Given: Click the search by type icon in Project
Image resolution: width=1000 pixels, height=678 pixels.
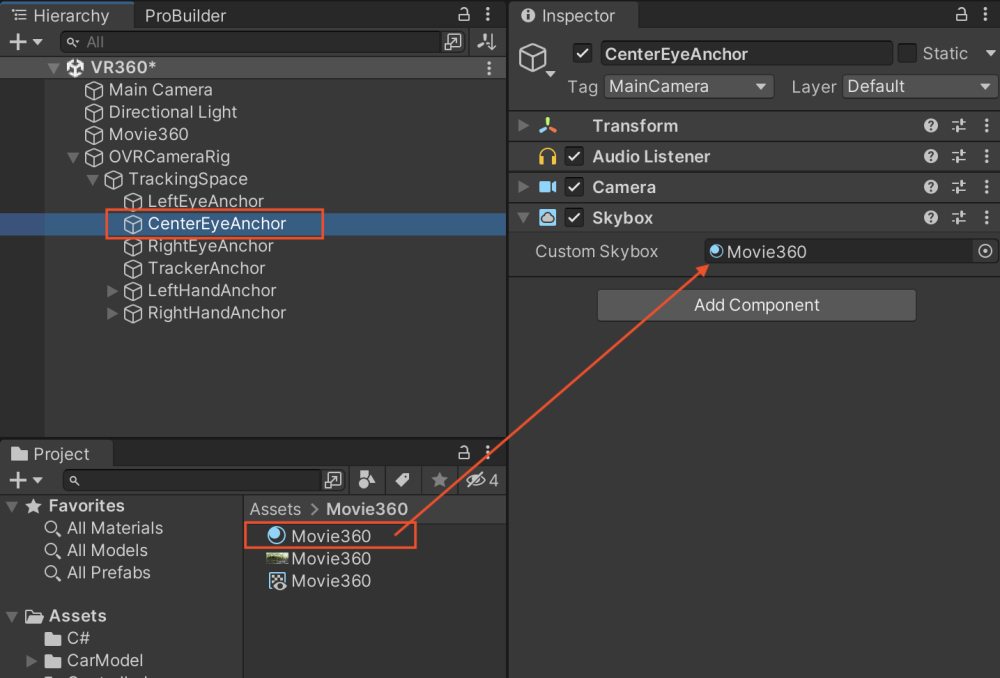Looking at the screenshot, I should [x=367, y=480].
